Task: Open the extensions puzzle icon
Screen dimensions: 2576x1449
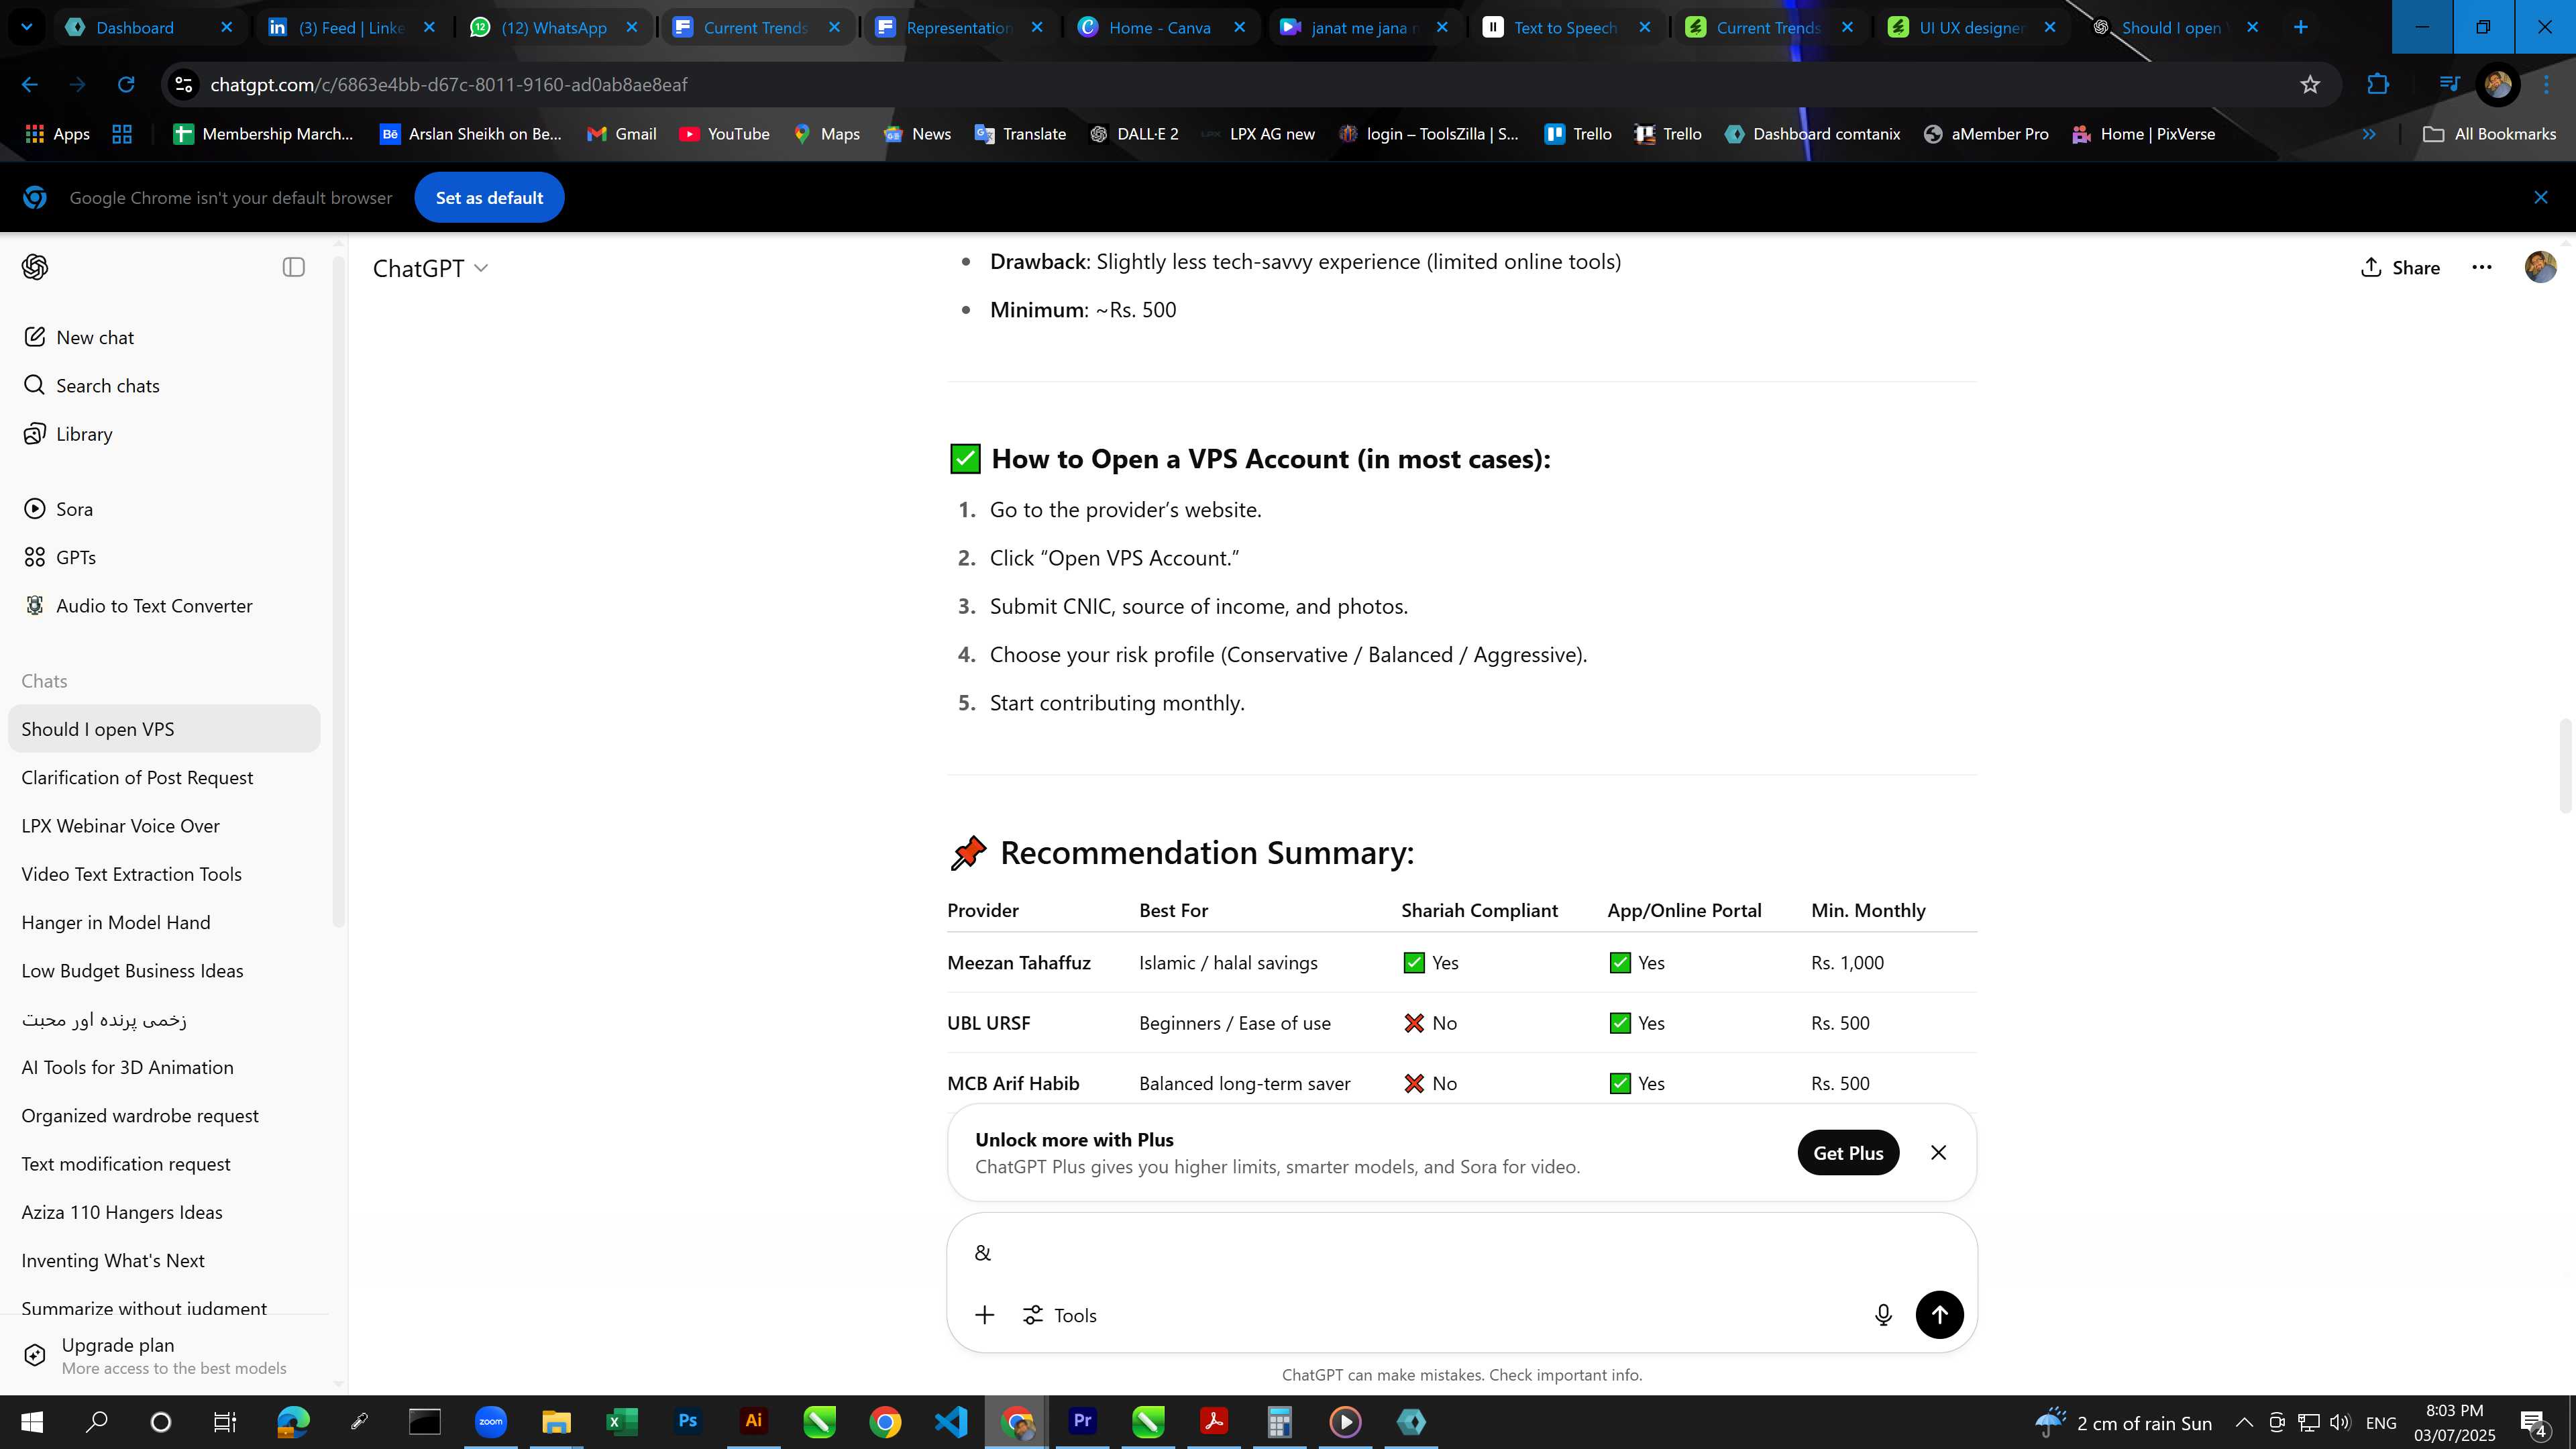Action: coord(2378,85)
